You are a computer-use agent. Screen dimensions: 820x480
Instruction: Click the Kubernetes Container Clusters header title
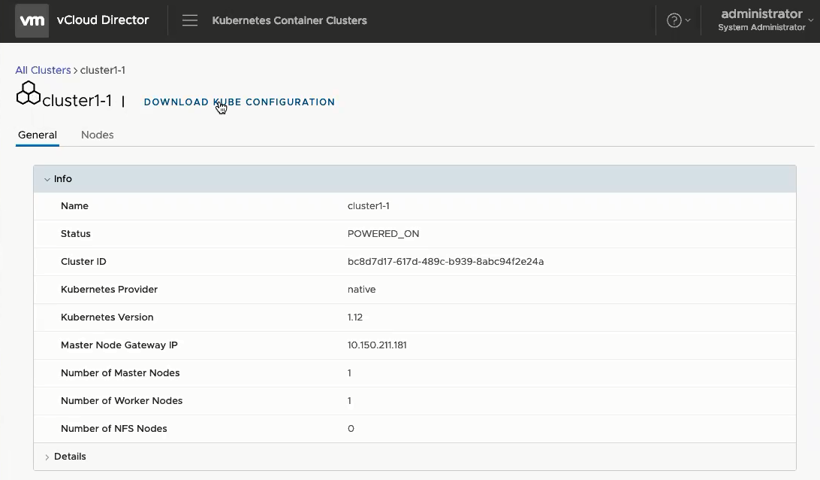289,20
